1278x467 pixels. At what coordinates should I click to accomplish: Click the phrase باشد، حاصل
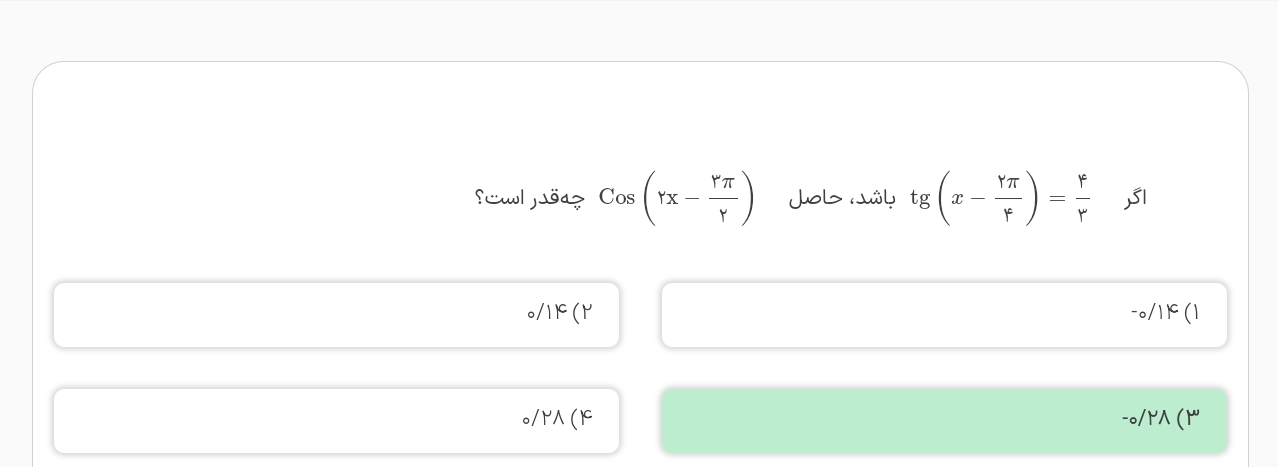842,198
